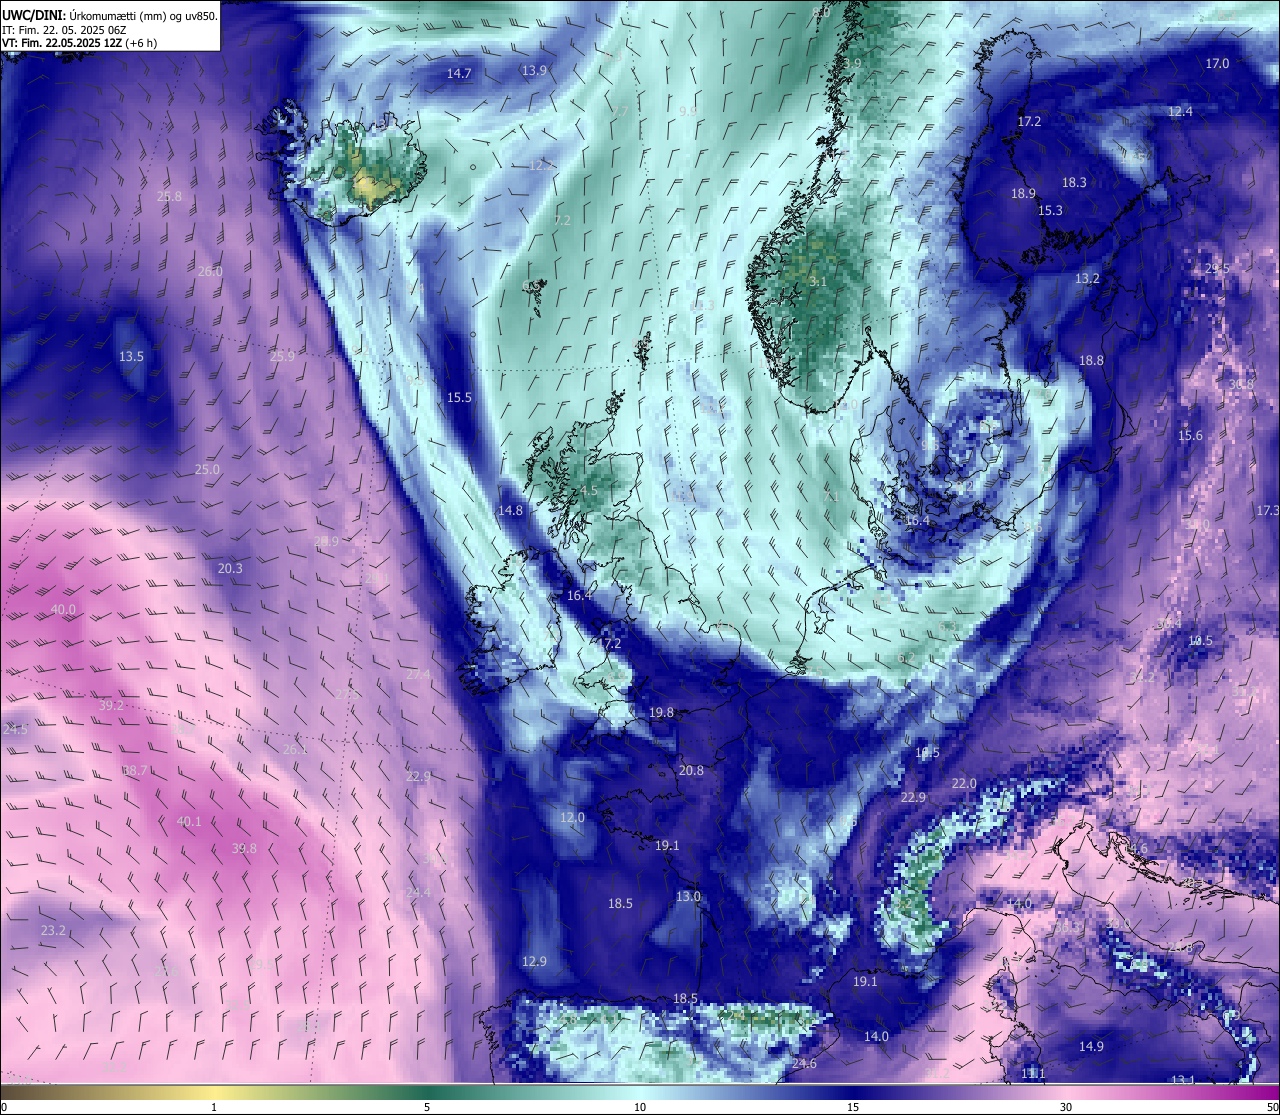Click the 39.2 value label
The width and height of the screenshot is (1280, 1115).
click(111, 706)
